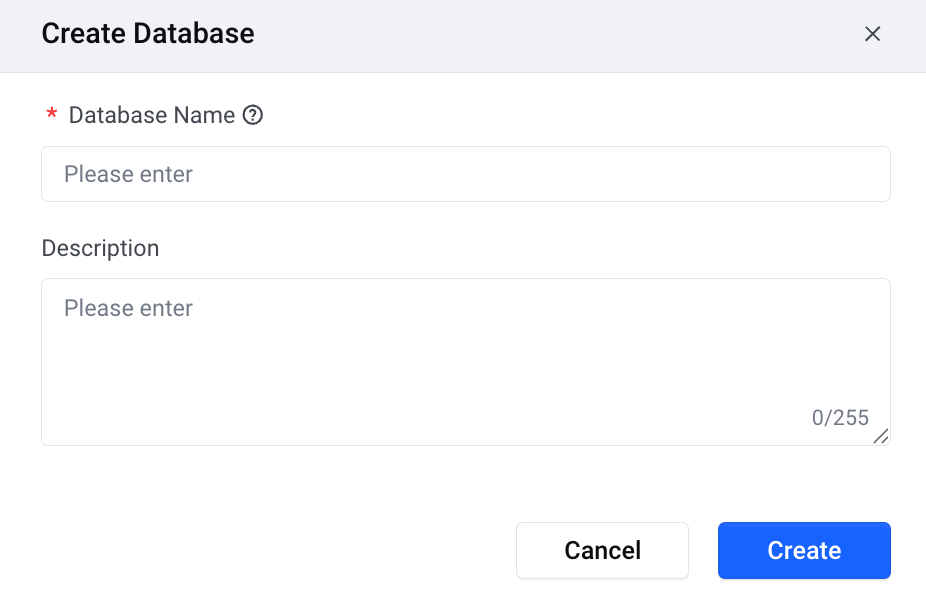Click the resize handle of Description box
926x602 pixels.
coord(880,436)
